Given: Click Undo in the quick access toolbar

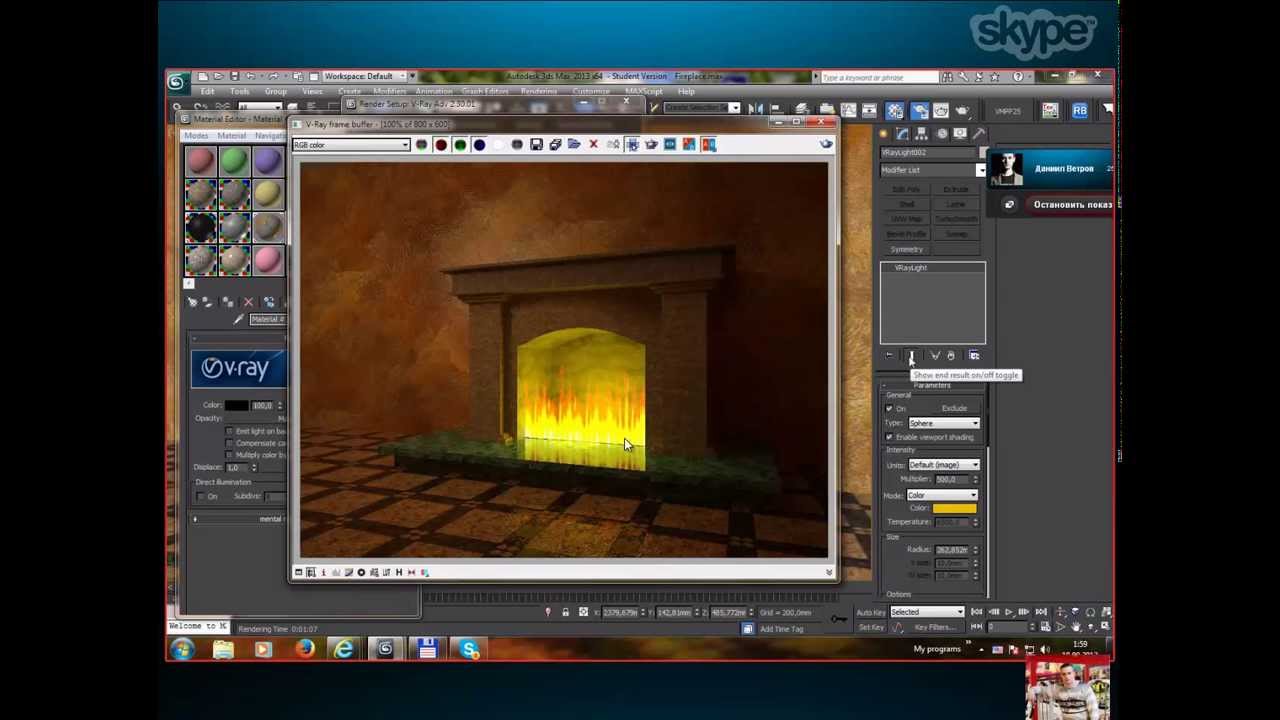Looking at the screenshot, I should pos(250,77).
